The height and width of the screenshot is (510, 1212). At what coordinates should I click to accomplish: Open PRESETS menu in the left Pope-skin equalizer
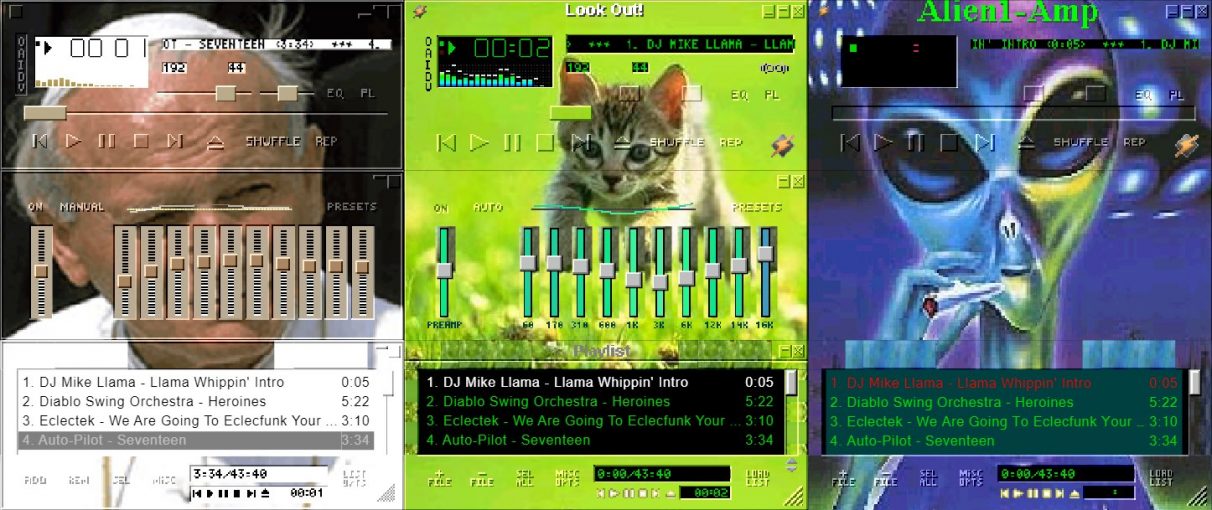point(352,207)
